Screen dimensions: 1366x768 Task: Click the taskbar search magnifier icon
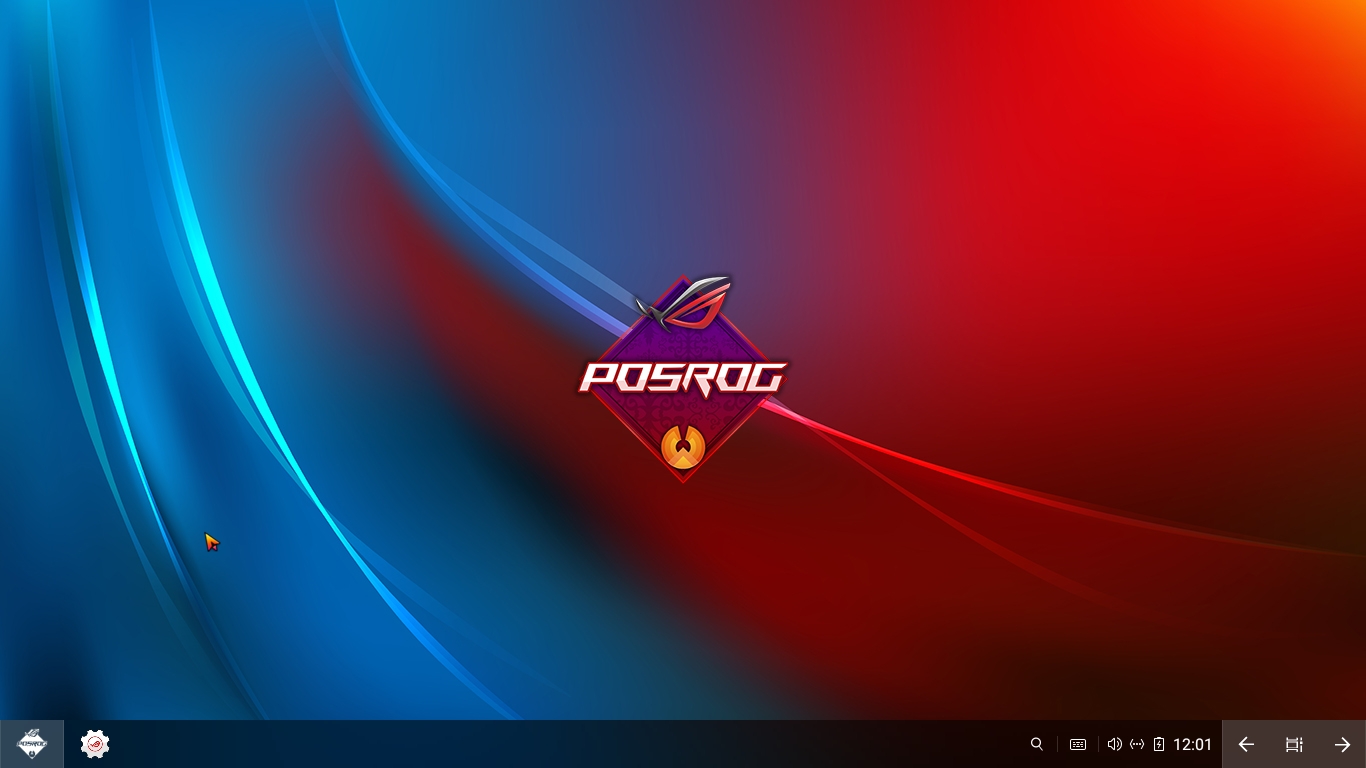tap(1037, 744)
